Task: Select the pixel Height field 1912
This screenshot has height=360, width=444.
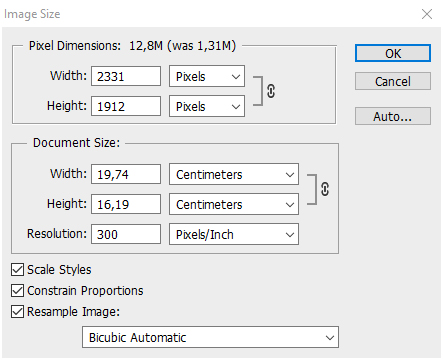Action: (x=126, y=106)
